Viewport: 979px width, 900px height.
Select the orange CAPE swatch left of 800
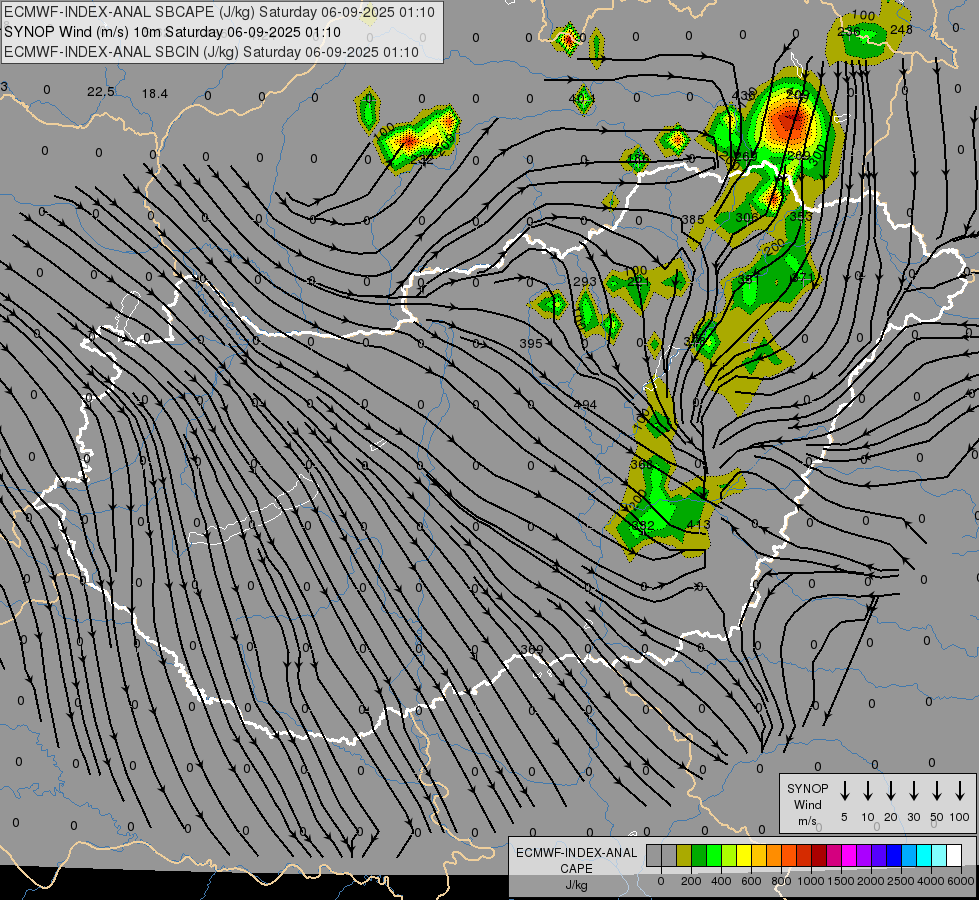point(774,855)
